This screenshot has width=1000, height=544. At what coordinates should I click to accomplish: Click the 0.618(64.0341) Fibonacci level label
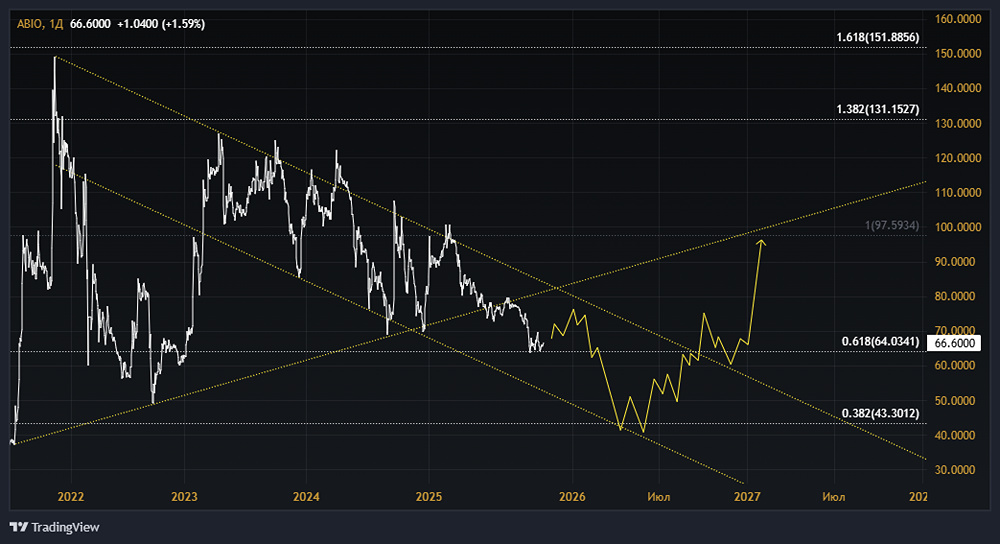click(x=880, y=342)
